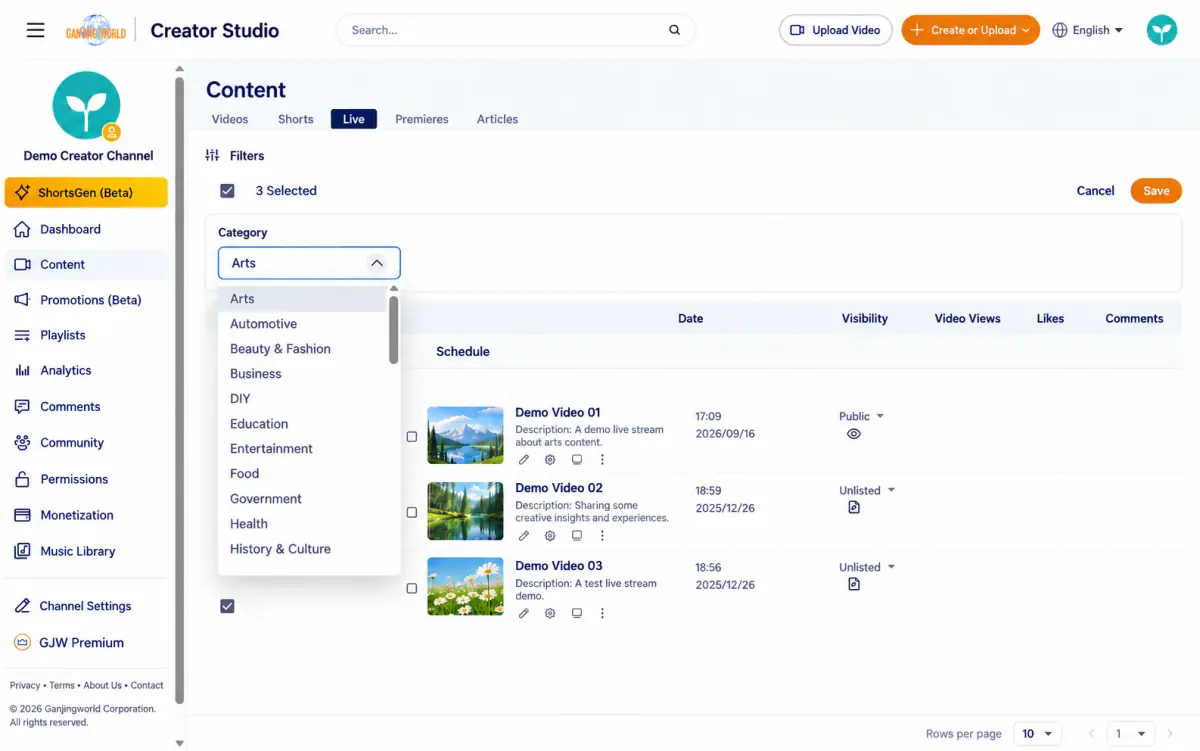This screenshot has height=751, width=1200.
Task: Check the box for Demo Video 01
Action: point(412,437)
